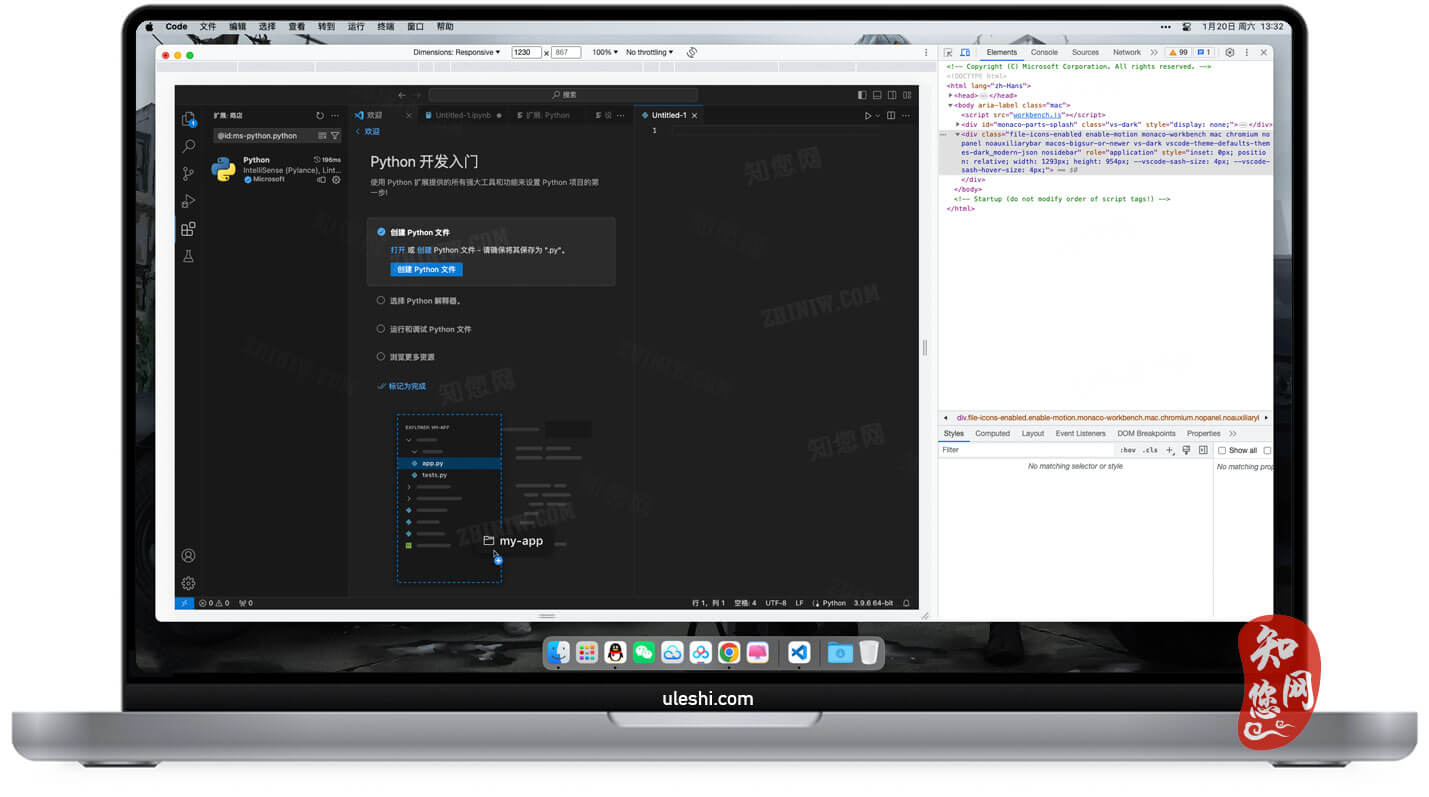Add new style rule plus icon
Image resolution: width=1429 pixels, height=797 pixels.
(1170, 450)
